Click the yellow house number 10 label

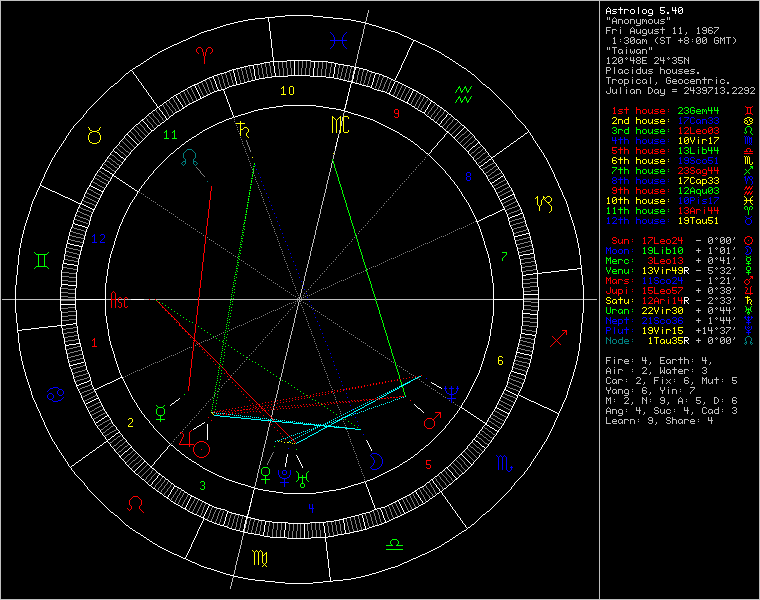coord(287,91)
